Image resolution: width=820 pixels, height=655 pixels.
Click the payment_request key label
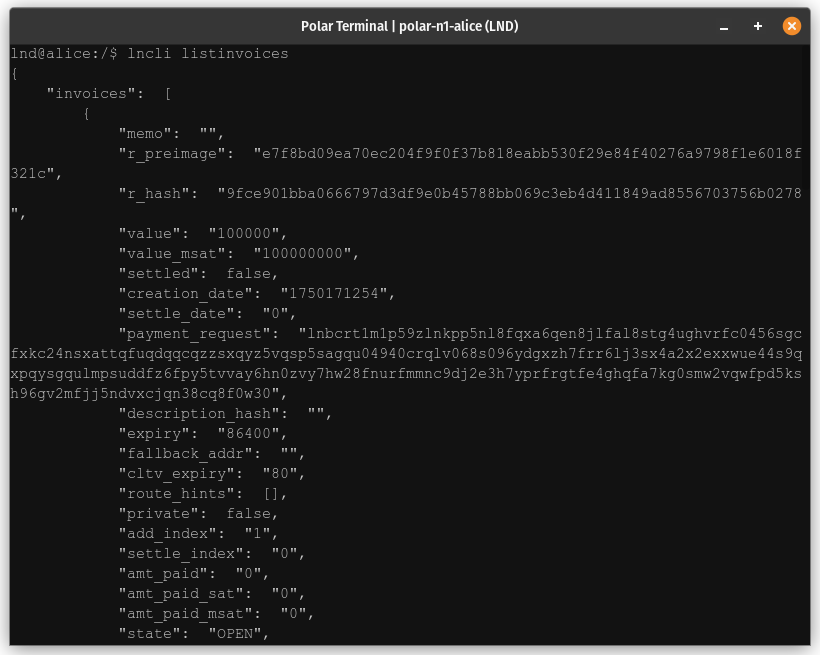tap(199, 333)
